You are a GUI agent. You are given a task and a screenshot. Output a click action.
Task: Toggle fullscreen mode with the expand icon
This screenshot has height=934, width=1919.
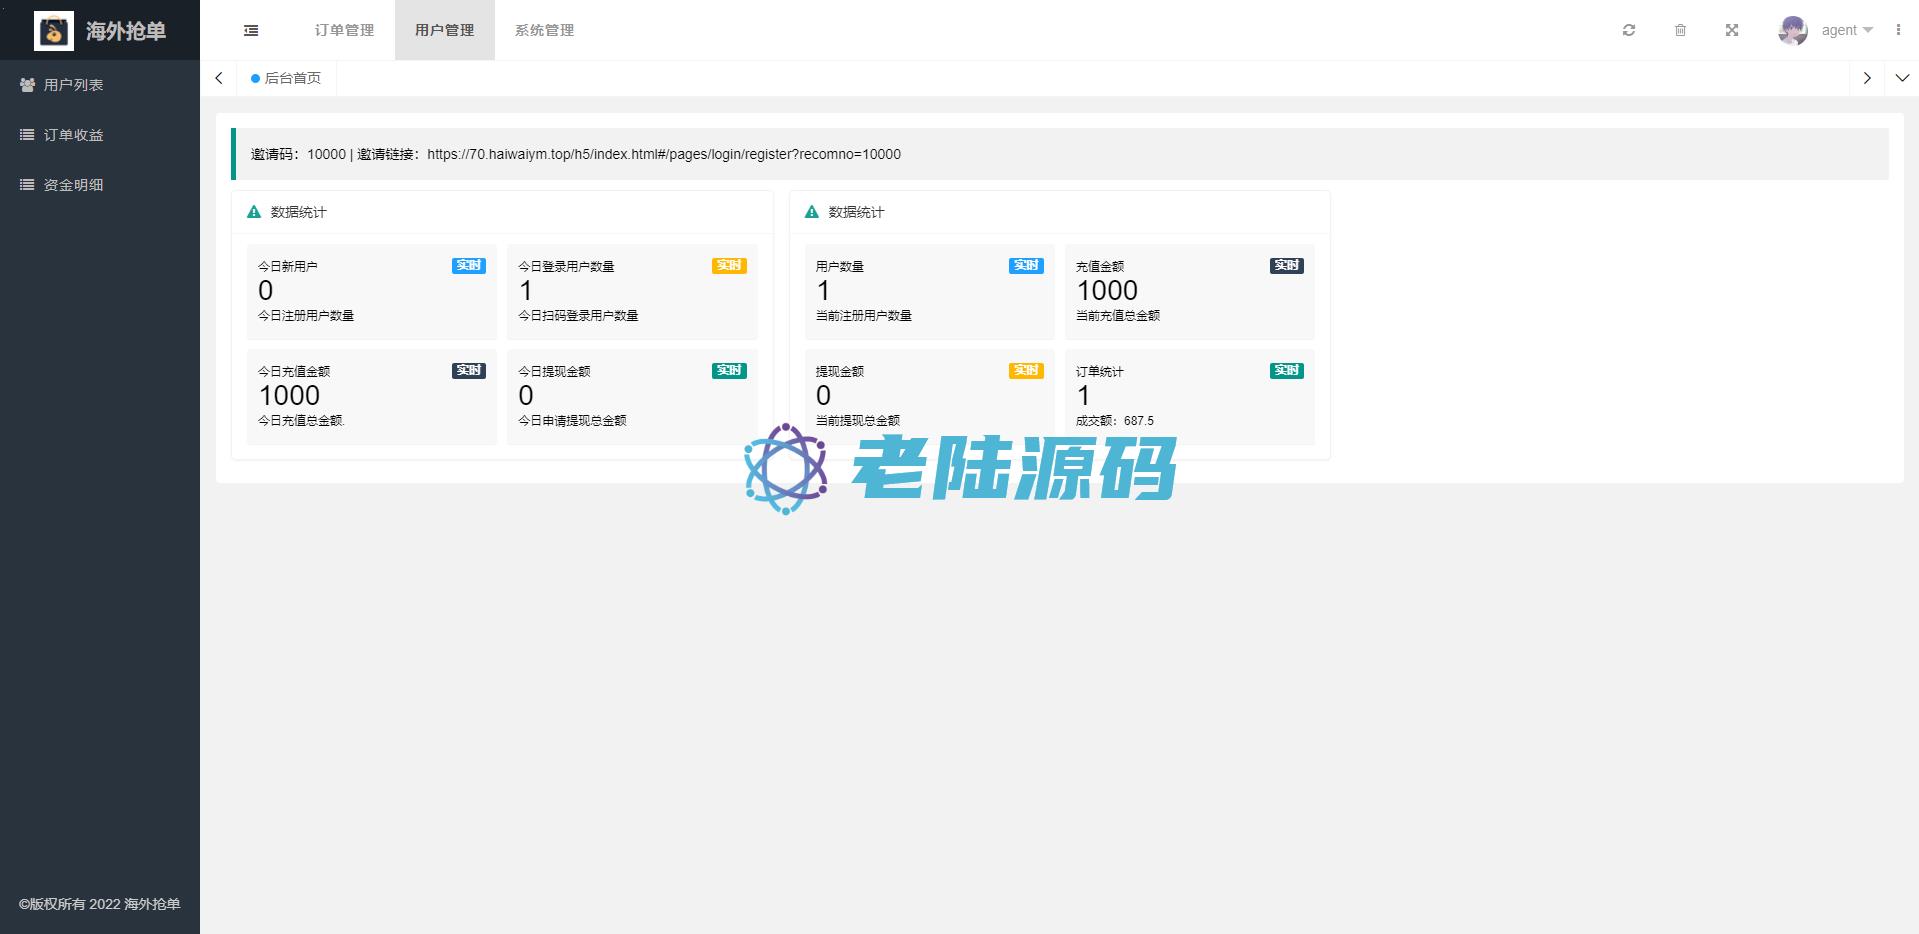click(1732, 30)
